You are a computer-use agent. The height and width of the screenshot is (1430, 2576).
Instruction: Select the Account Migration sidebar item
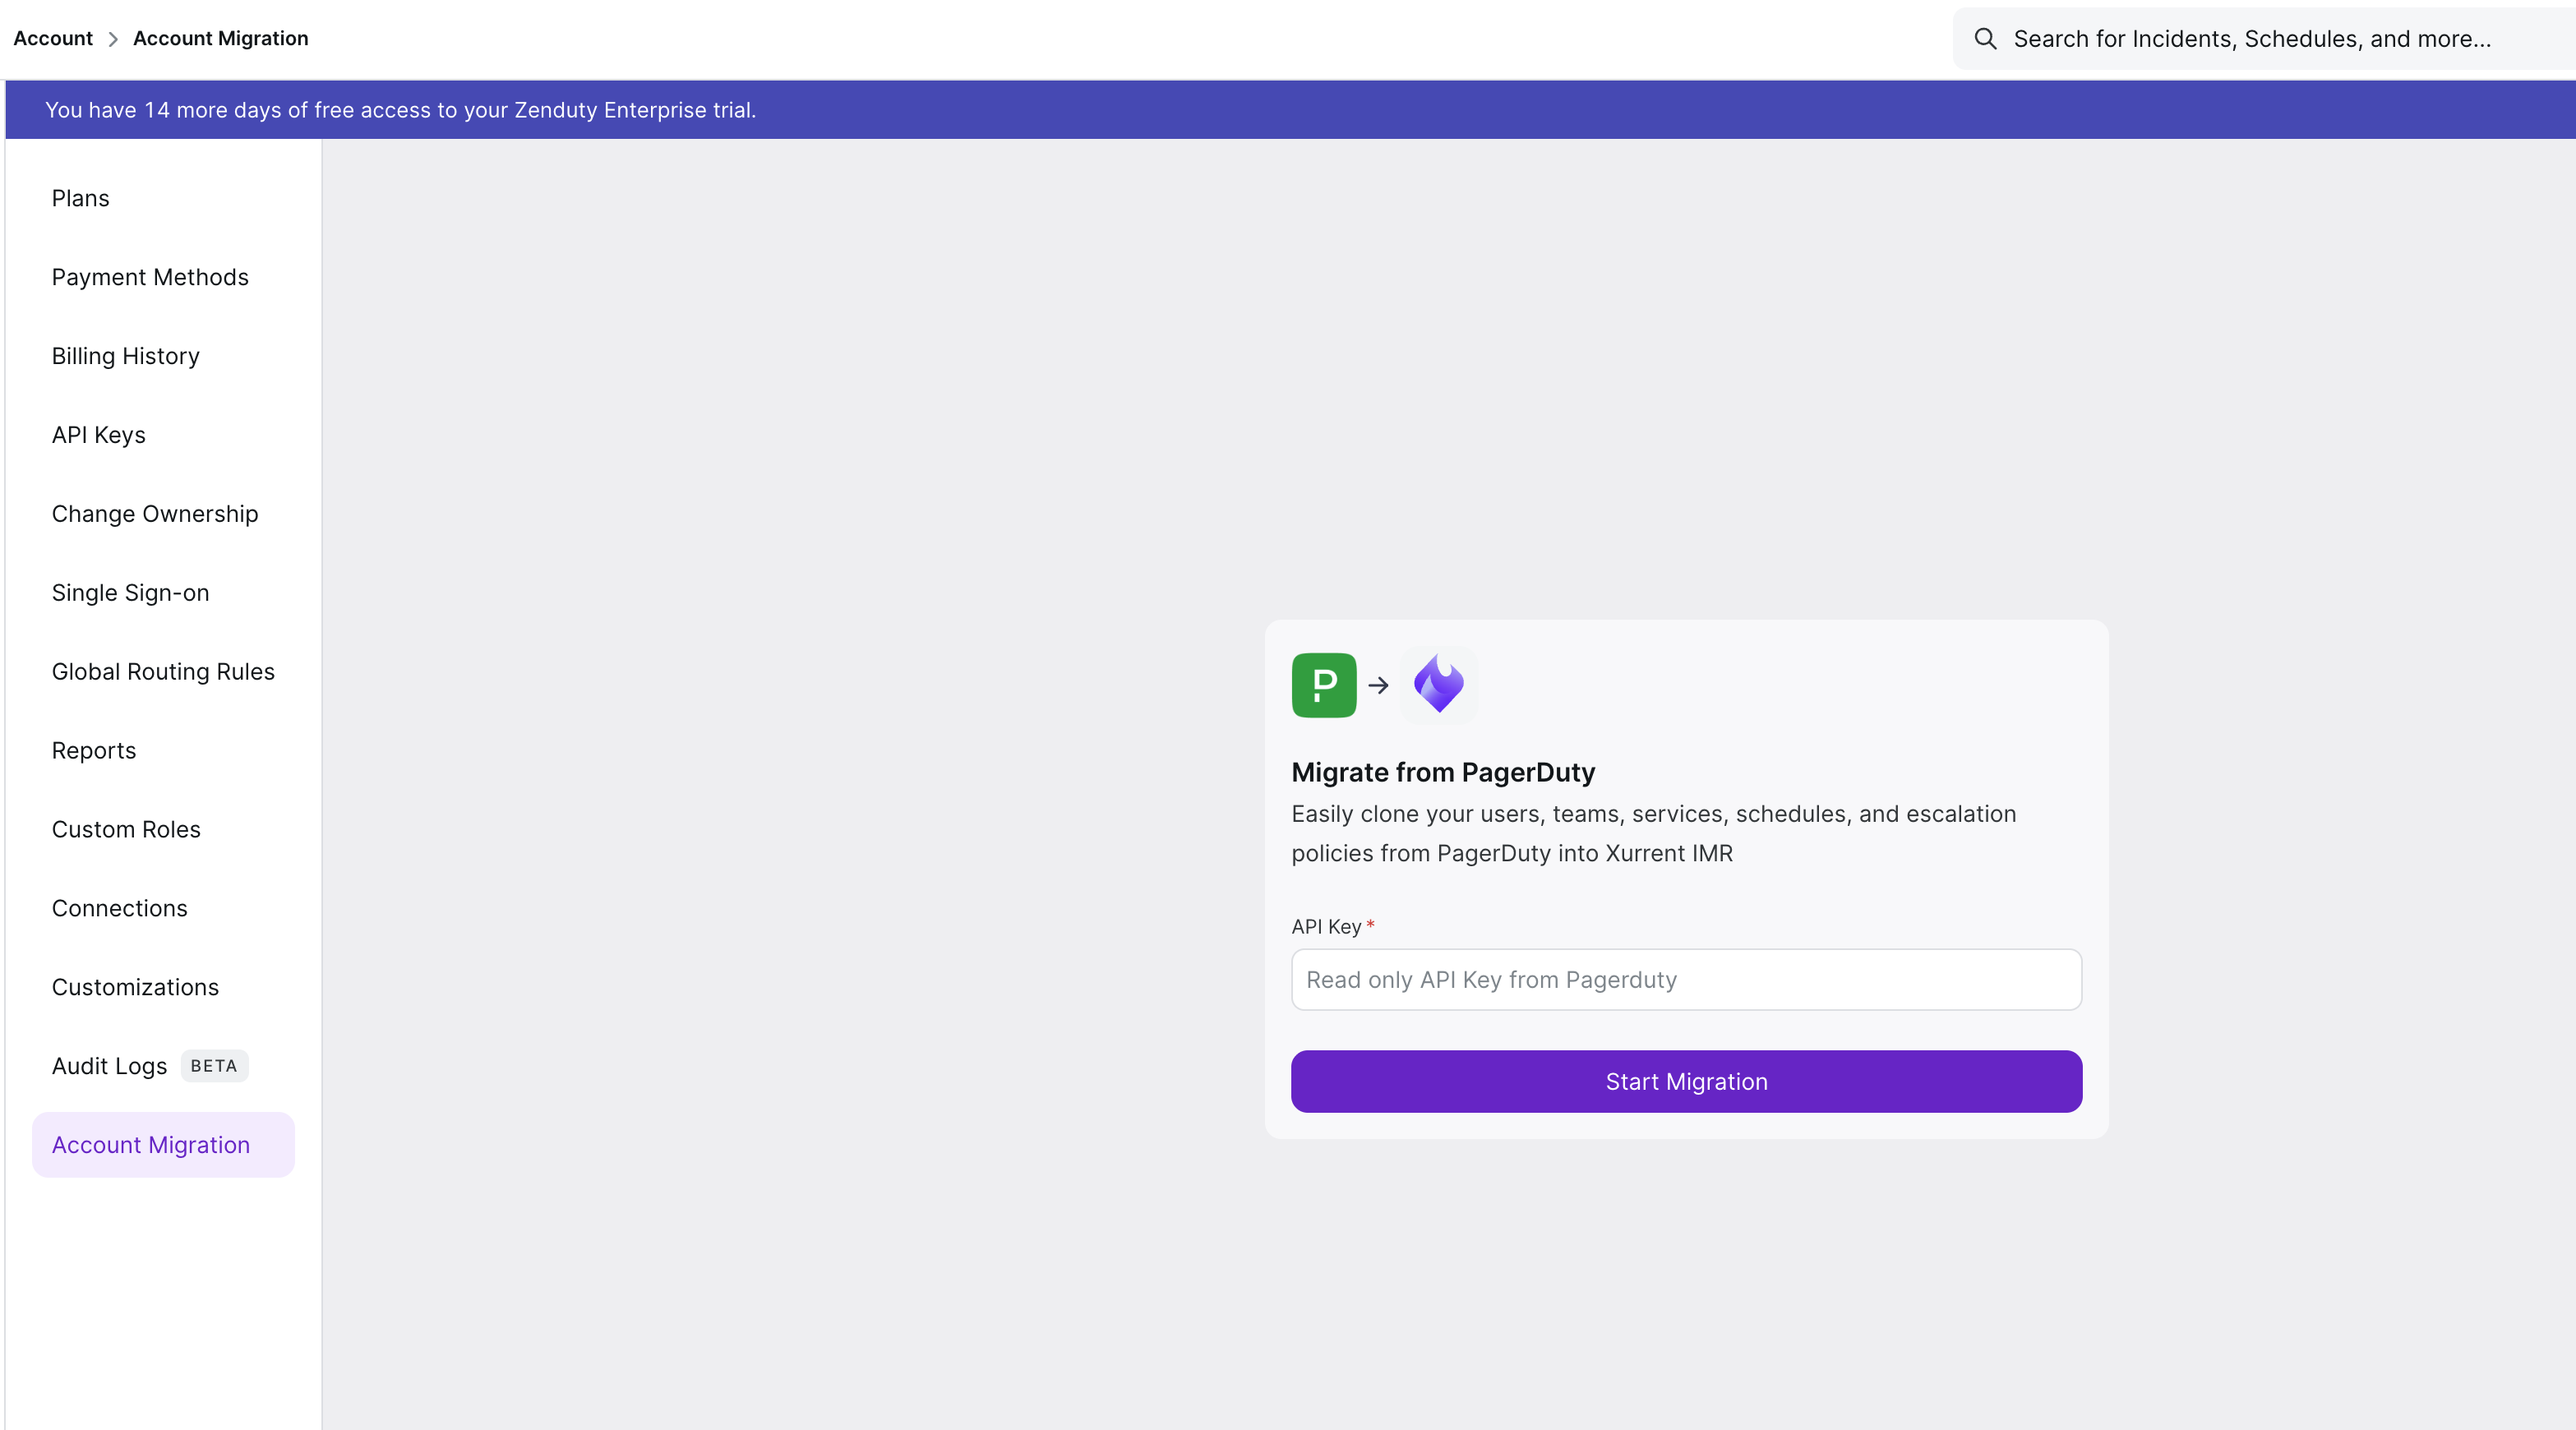[x=151, y=1145]
